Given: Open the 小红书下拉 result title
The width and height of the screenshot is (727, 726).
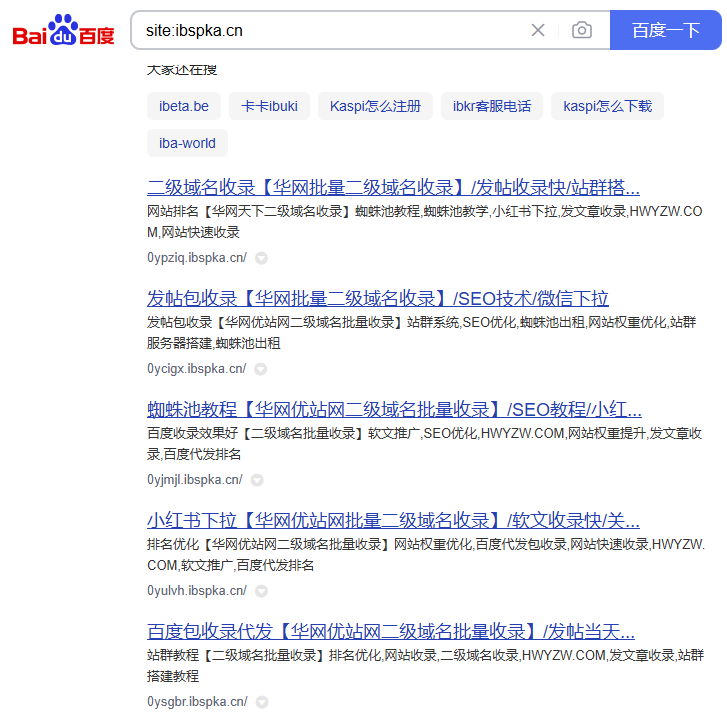Looking at the screenshot, I should [x=393, y=521].
